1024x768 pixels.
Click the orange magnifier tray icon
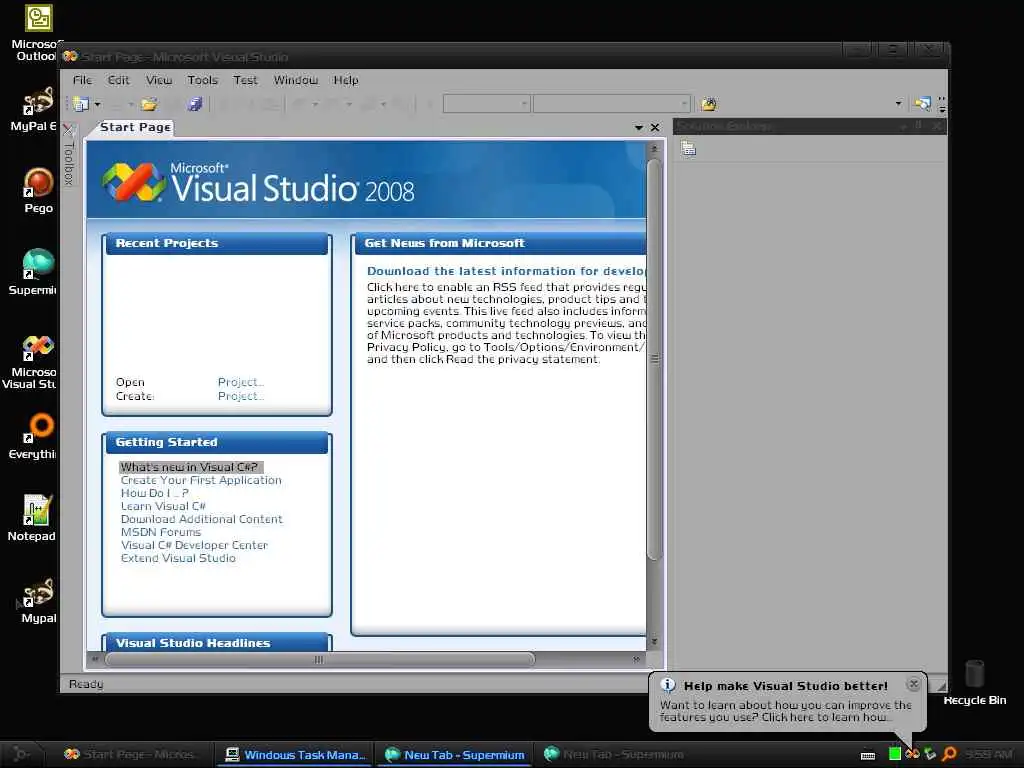click(x=950, y=754)
